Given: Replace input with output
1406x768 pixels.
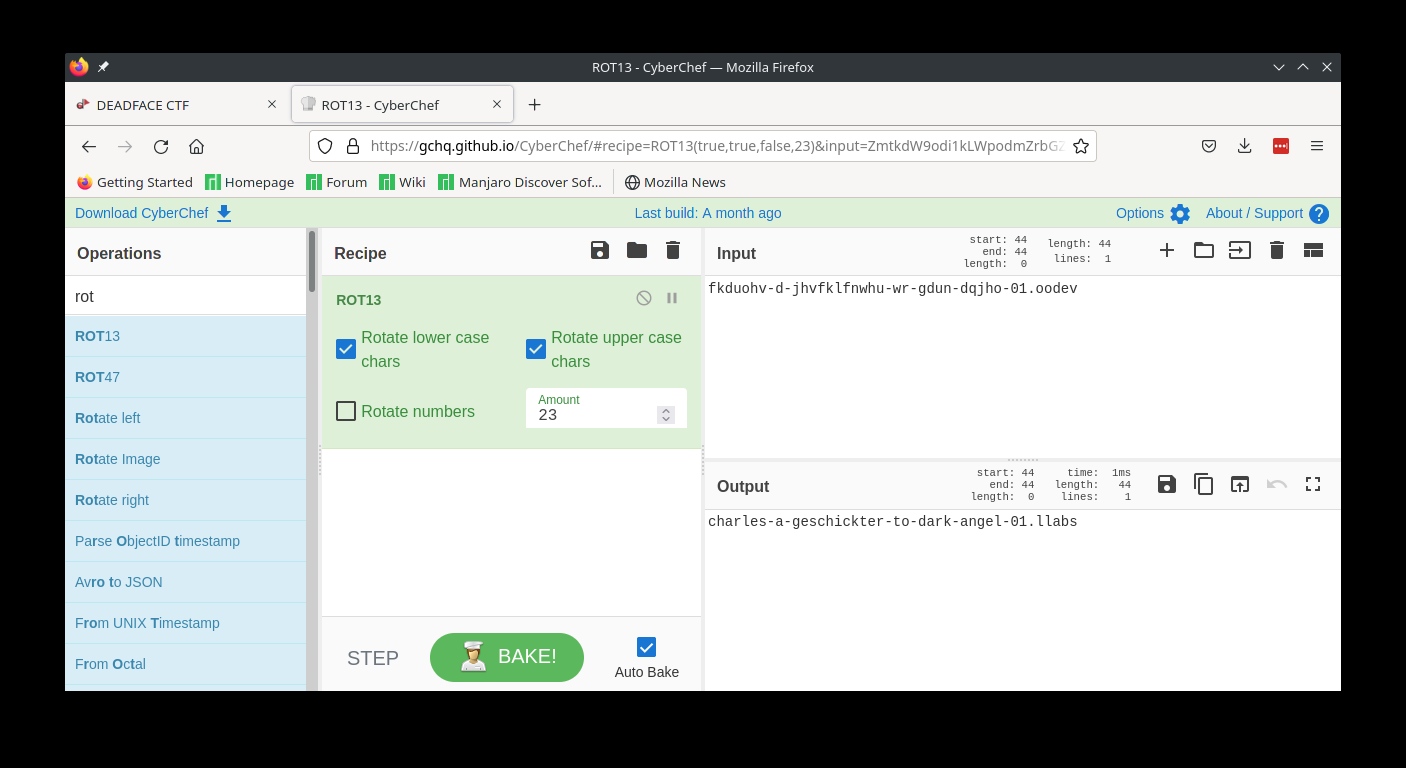Looking at the screenshot, I should 1240,484.
